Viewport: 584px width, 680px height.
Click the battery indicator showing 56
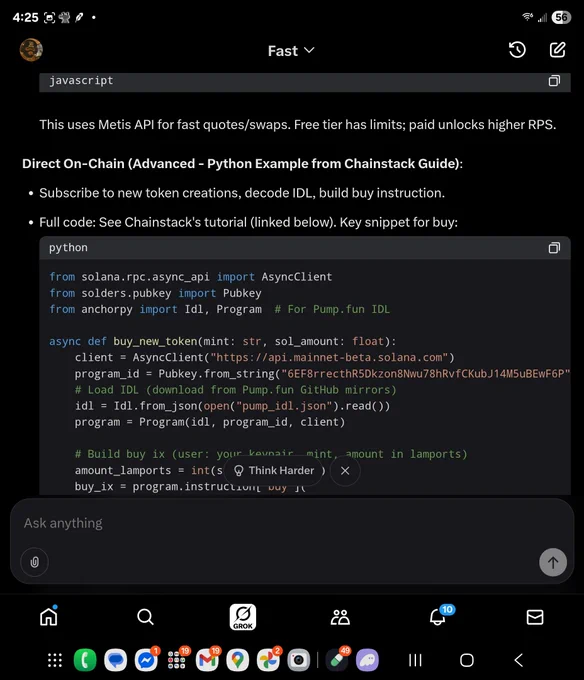[561, 17]
